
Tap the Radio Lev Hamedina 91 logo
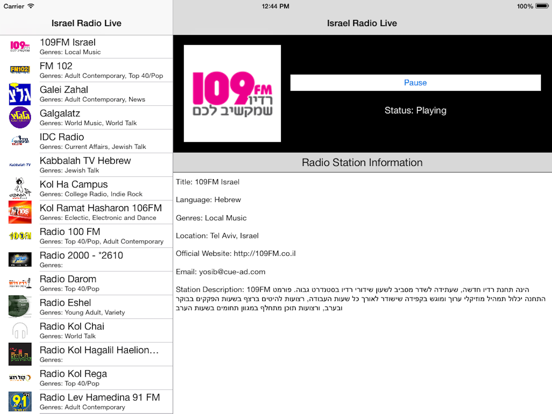(20, 401)
